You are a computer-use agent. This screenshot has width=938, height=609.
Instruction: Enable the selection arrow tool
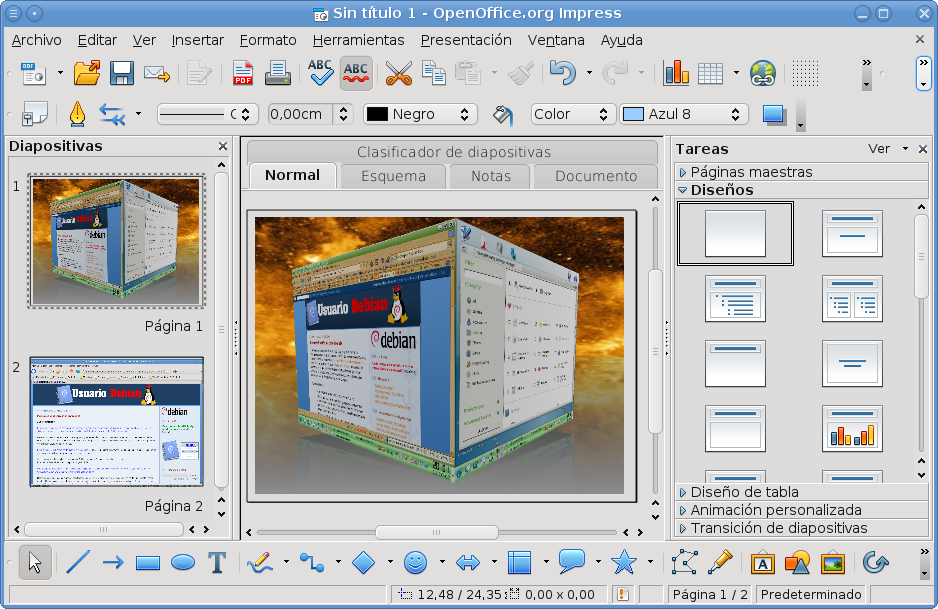33,564
